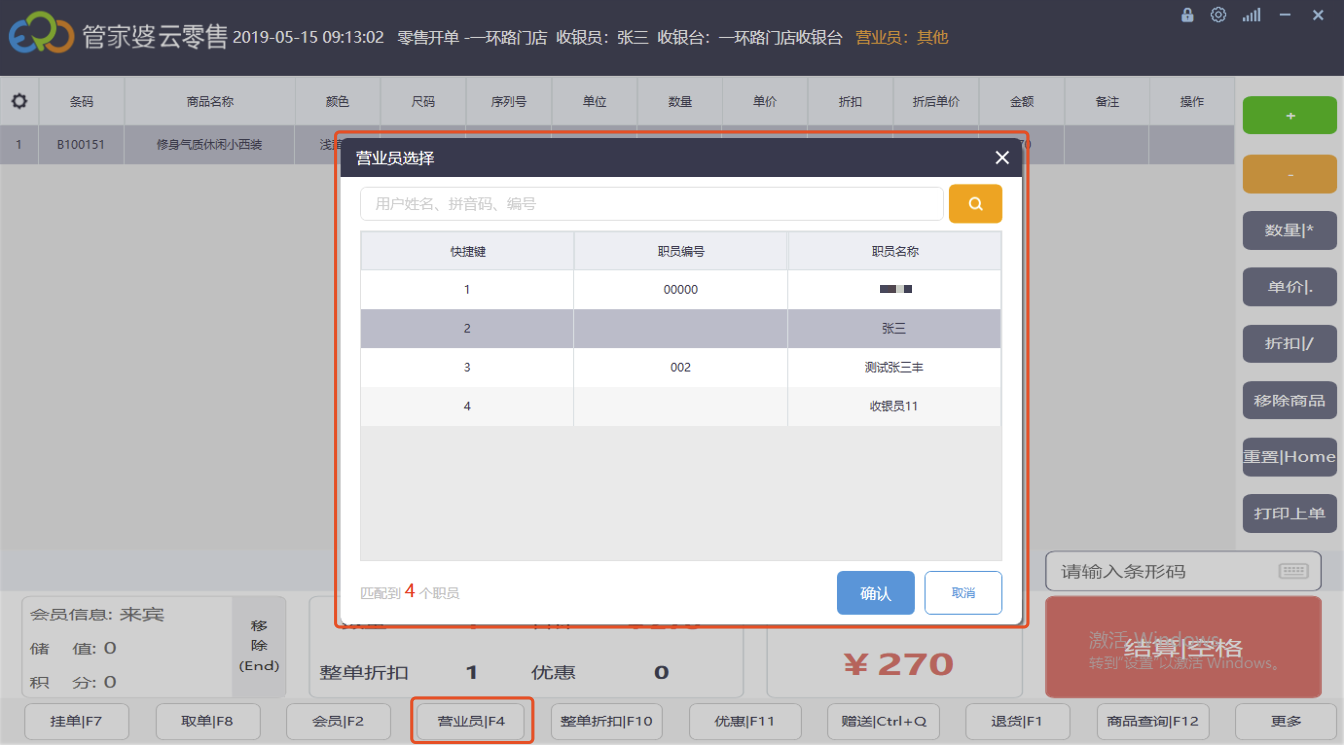This screenshot has height=745, width=1344.
Task: Click the 移除商品 button
Action: click(1289, 400)
